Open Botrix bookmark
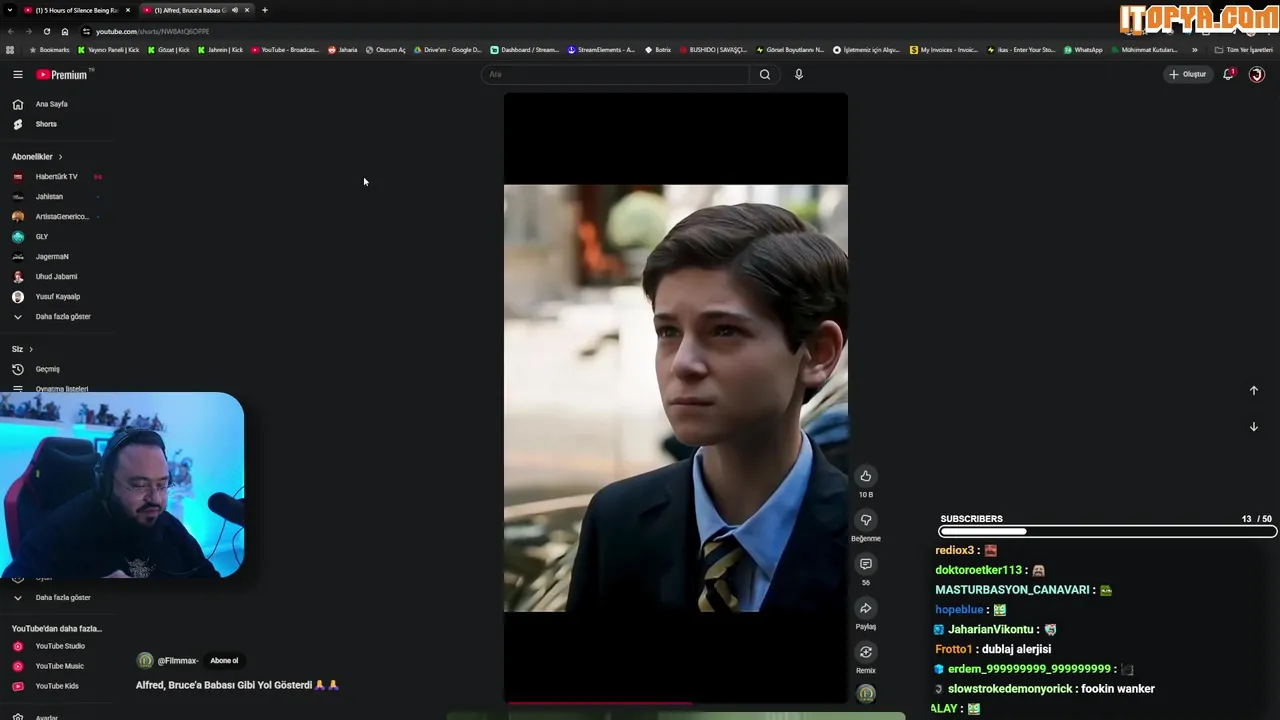The height and width of the screenshot is (720, 1280). click(x=658, y=50)
